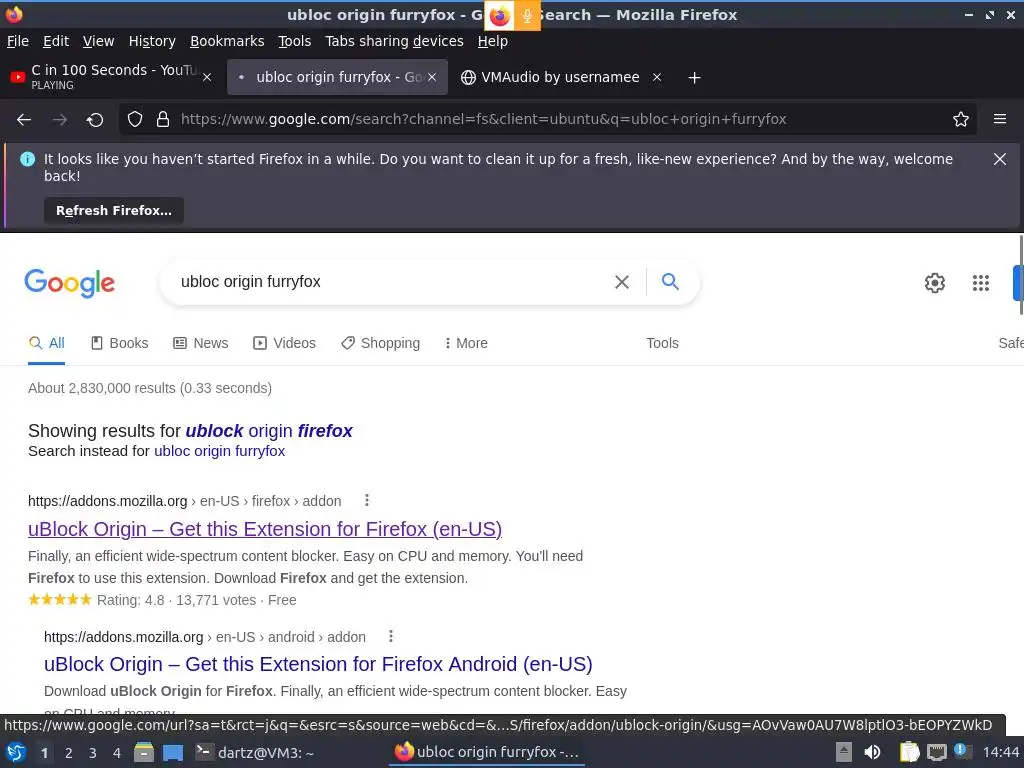The image size is (1024, 768).
Task: Close the VMAudio by usernamee tab
Action: point(657,77)
